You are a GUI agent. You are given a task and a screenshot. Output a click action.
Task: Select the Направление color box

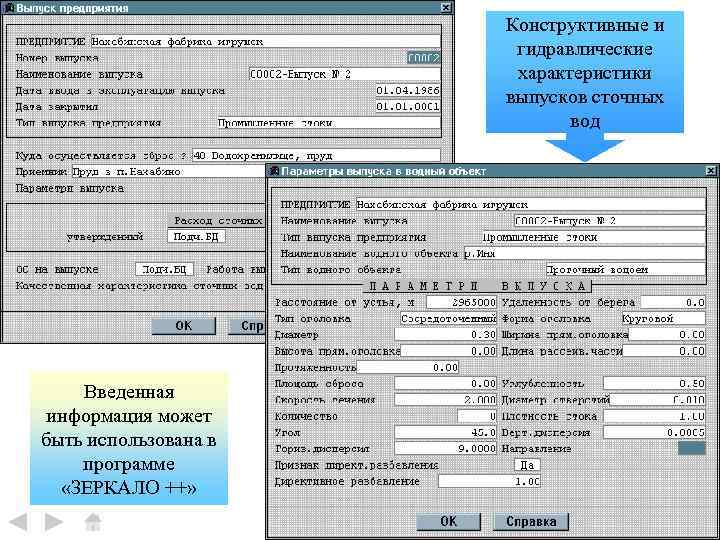(692, 449)
